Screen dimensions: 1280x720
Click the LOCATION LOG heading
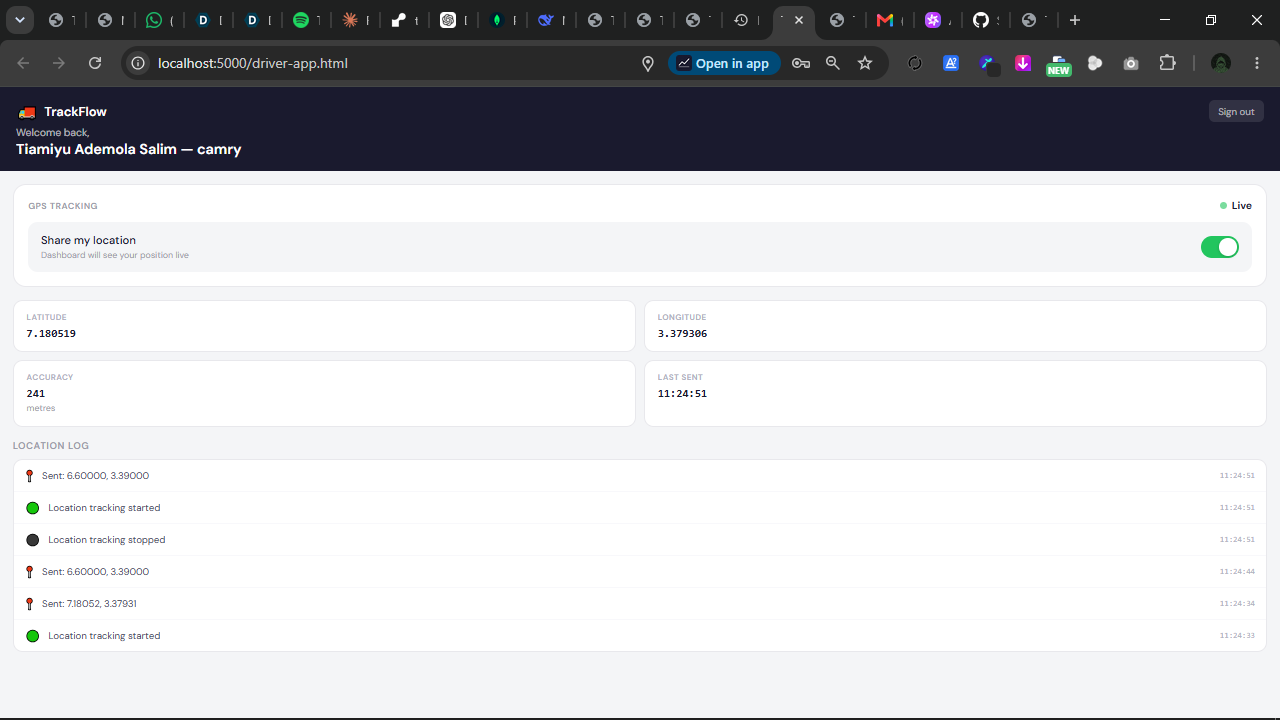point(51,446)
